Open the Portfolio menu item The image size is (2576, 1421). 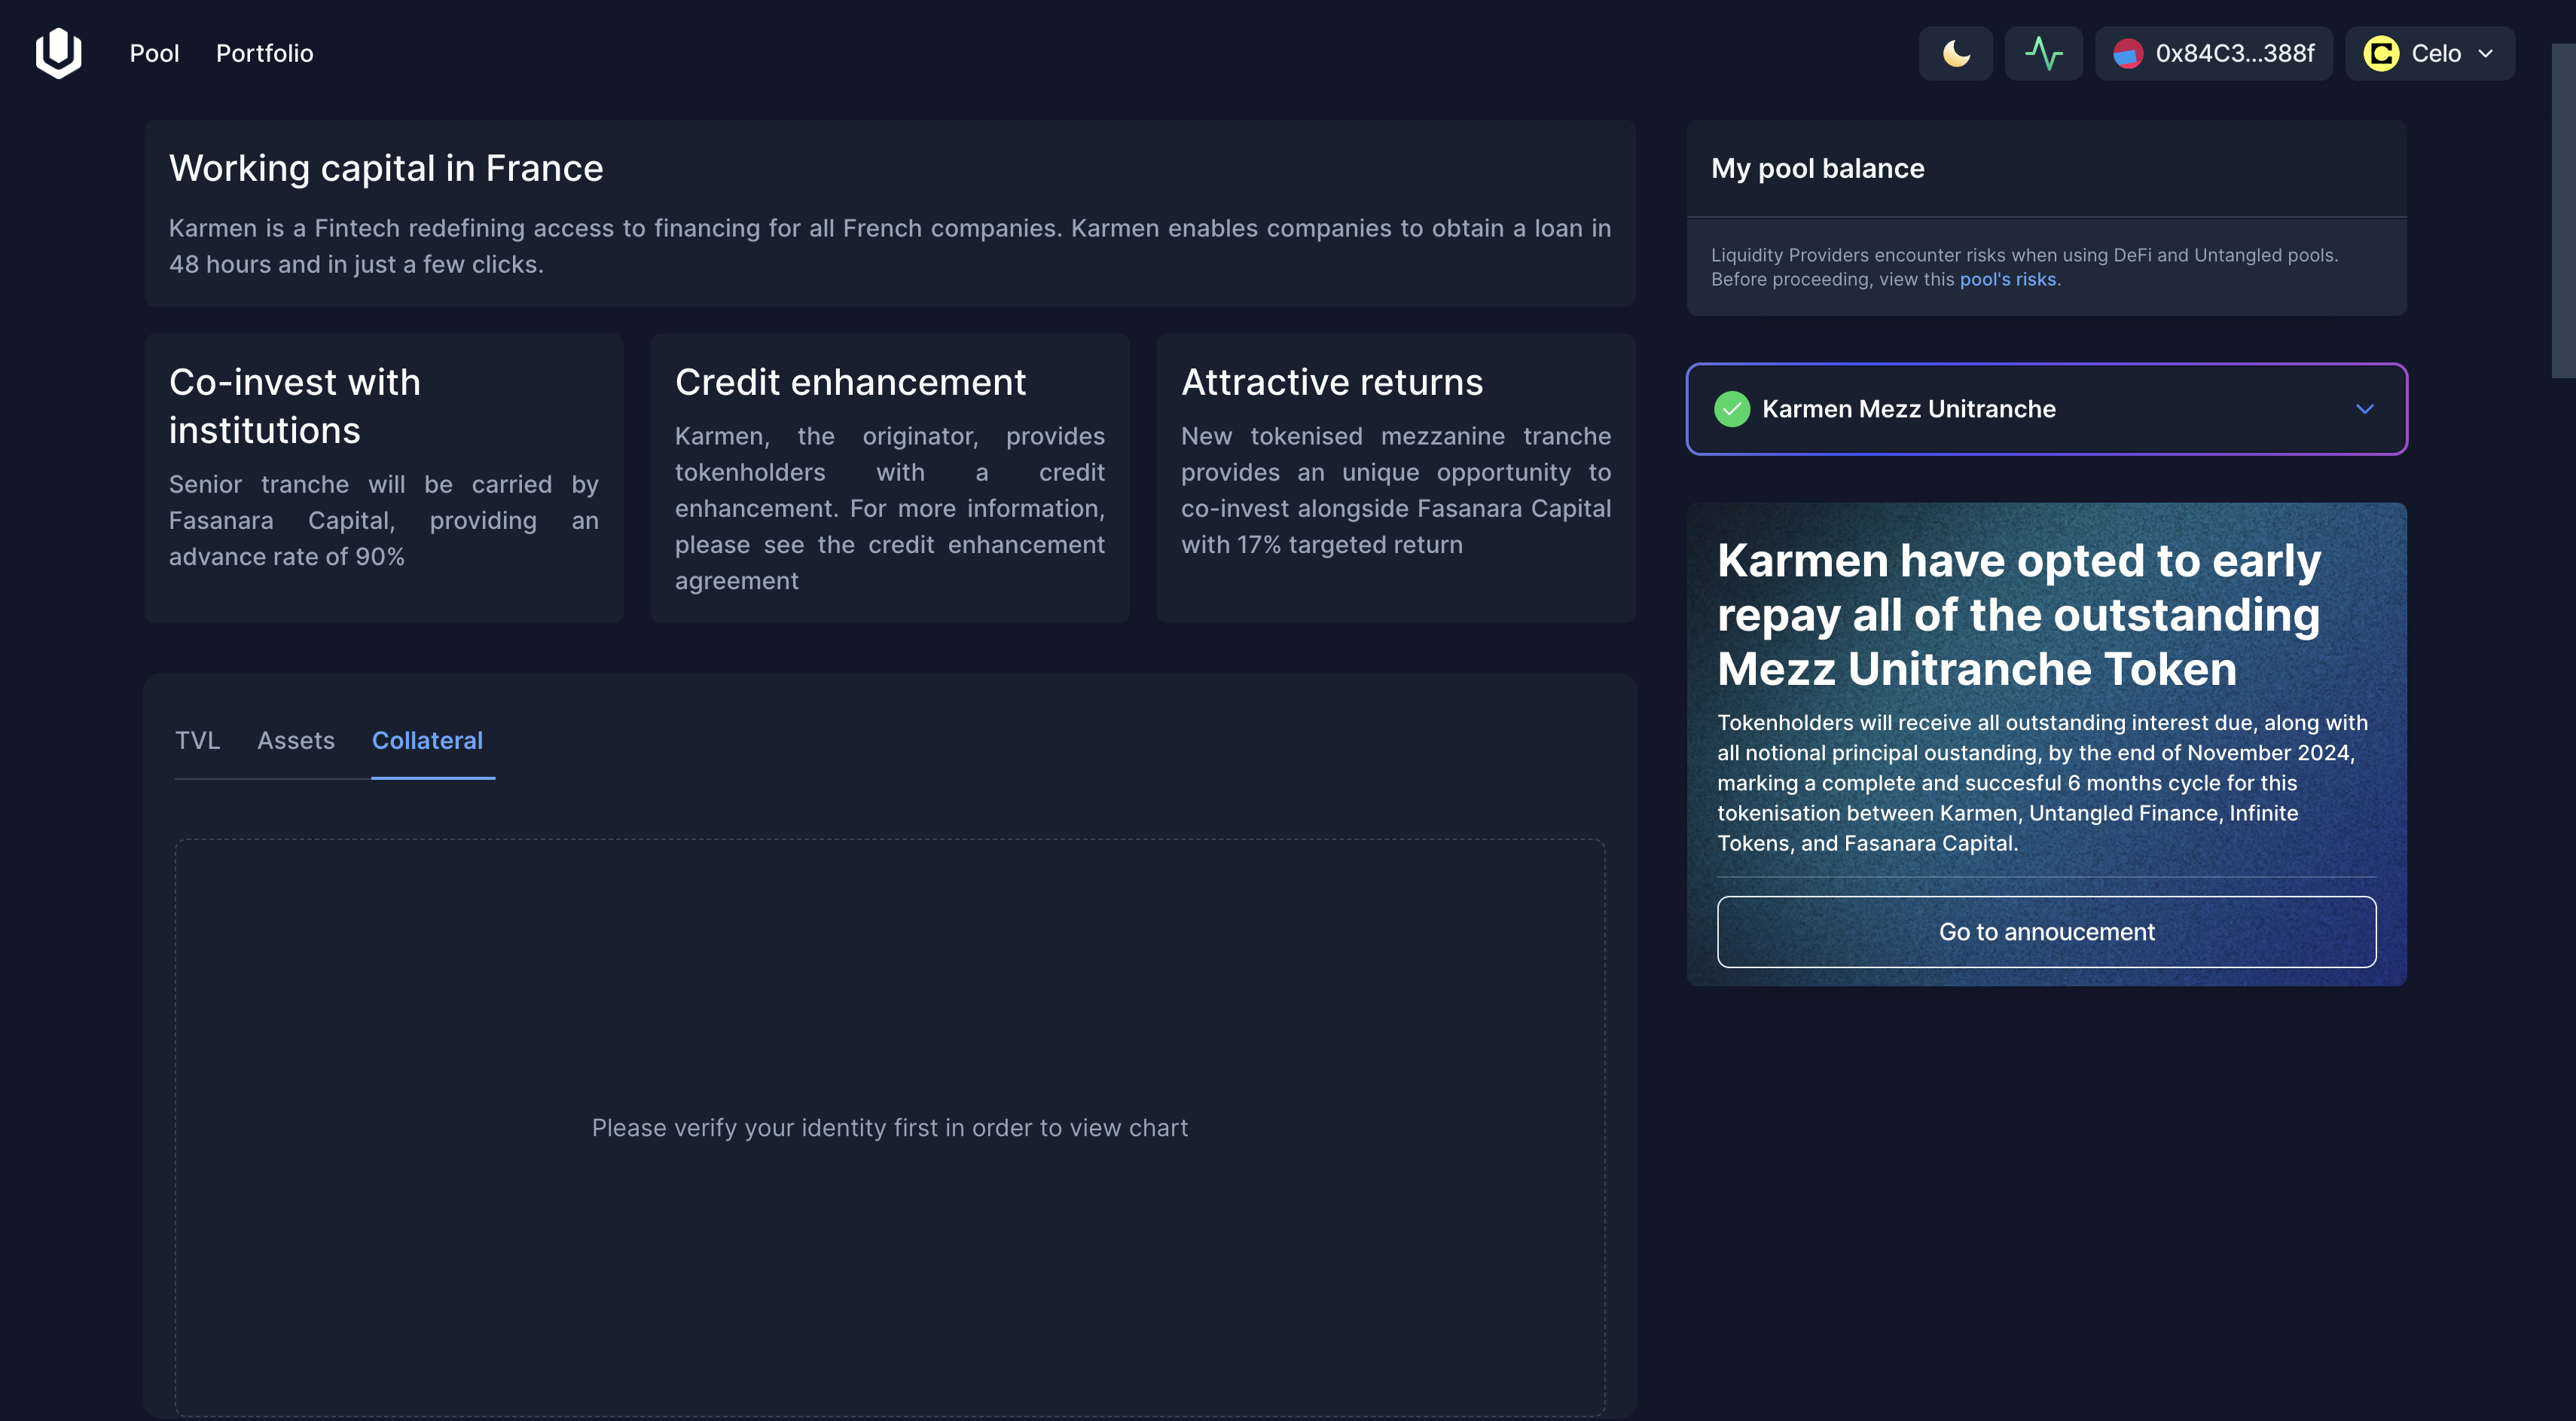(x=264, y=53)
